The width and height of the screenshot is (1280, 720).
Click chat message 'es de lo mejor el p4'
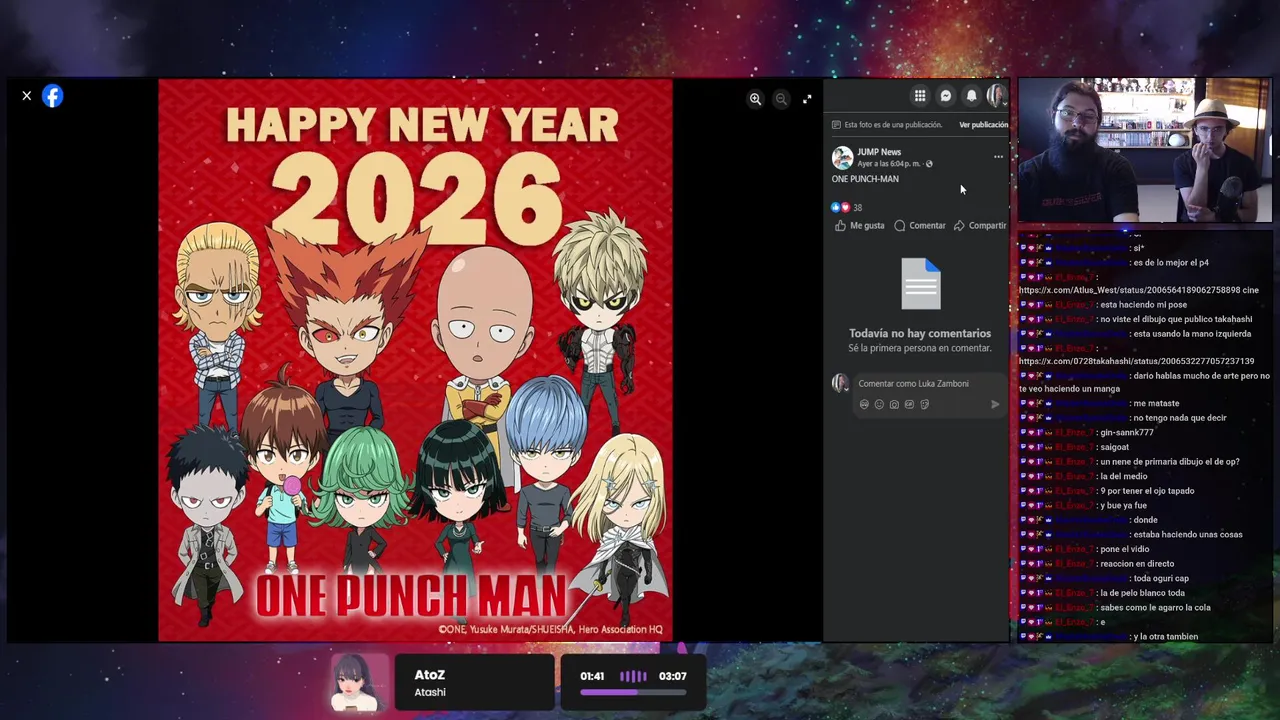[x=1170, y=263]
